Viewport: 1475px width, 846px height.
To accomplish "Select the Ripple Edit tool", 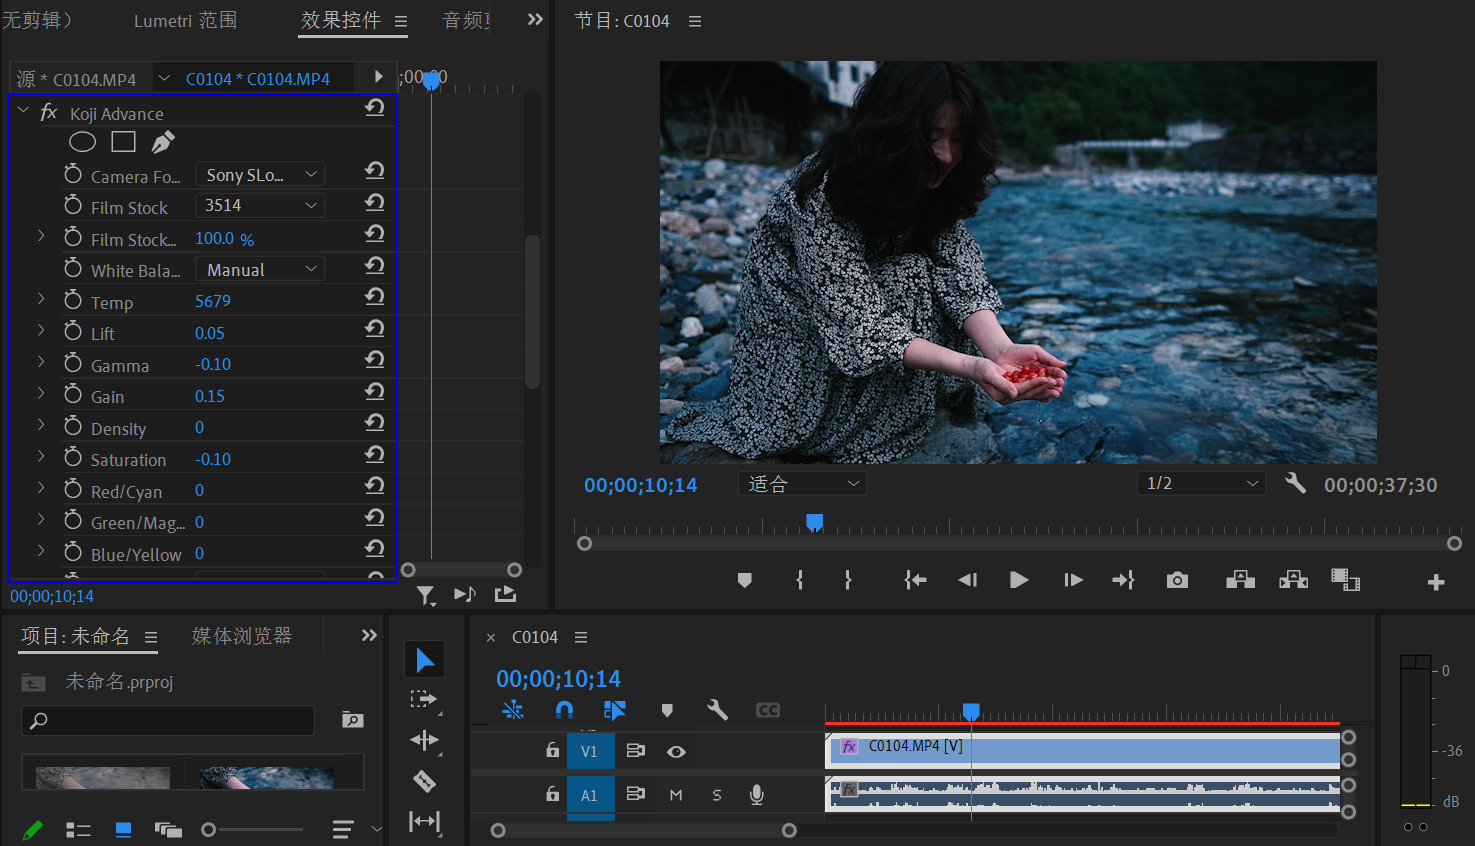I will 425,740.
